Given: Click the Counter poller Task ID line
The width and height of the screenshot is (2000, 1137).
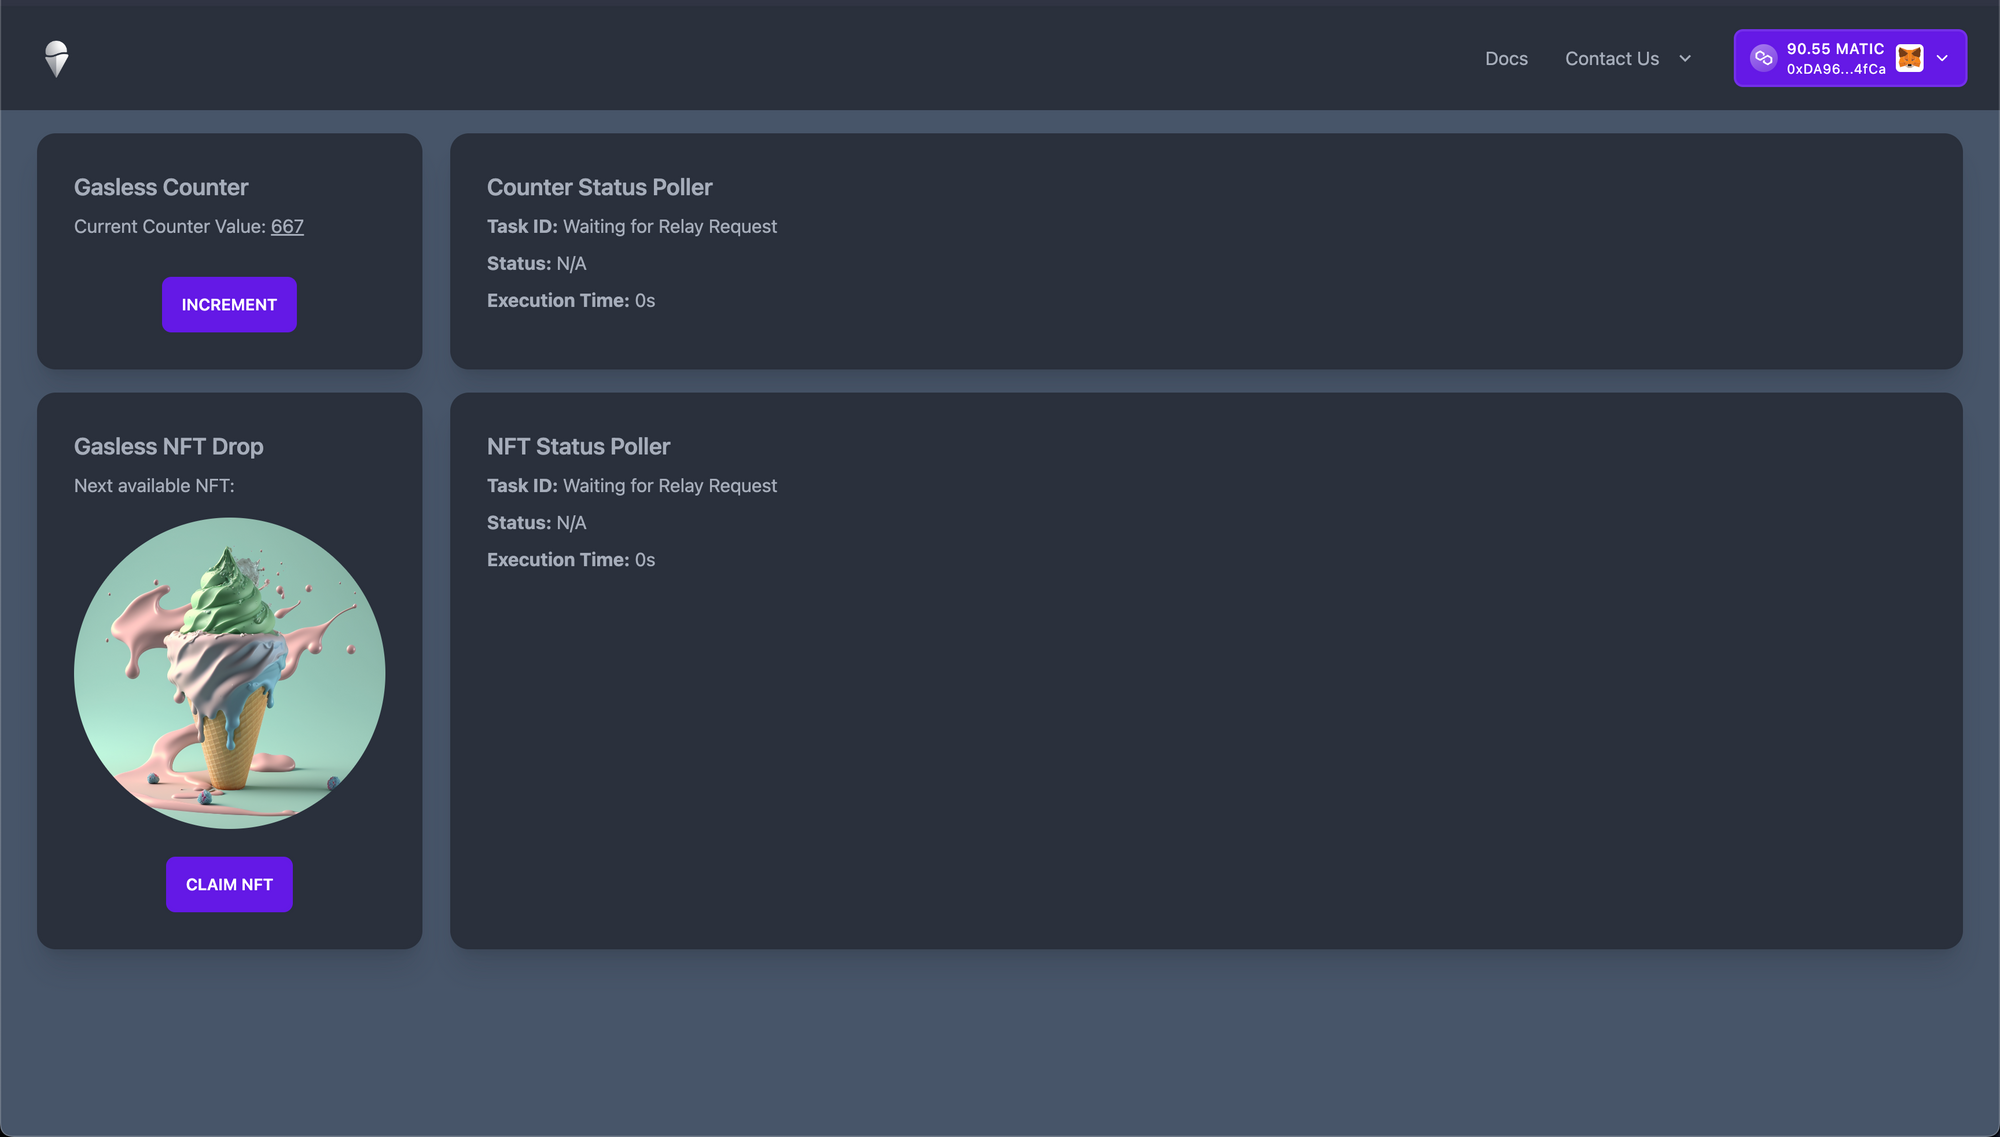Looking at the screenshot, I should pyautogui.click(x=631, y=227).
